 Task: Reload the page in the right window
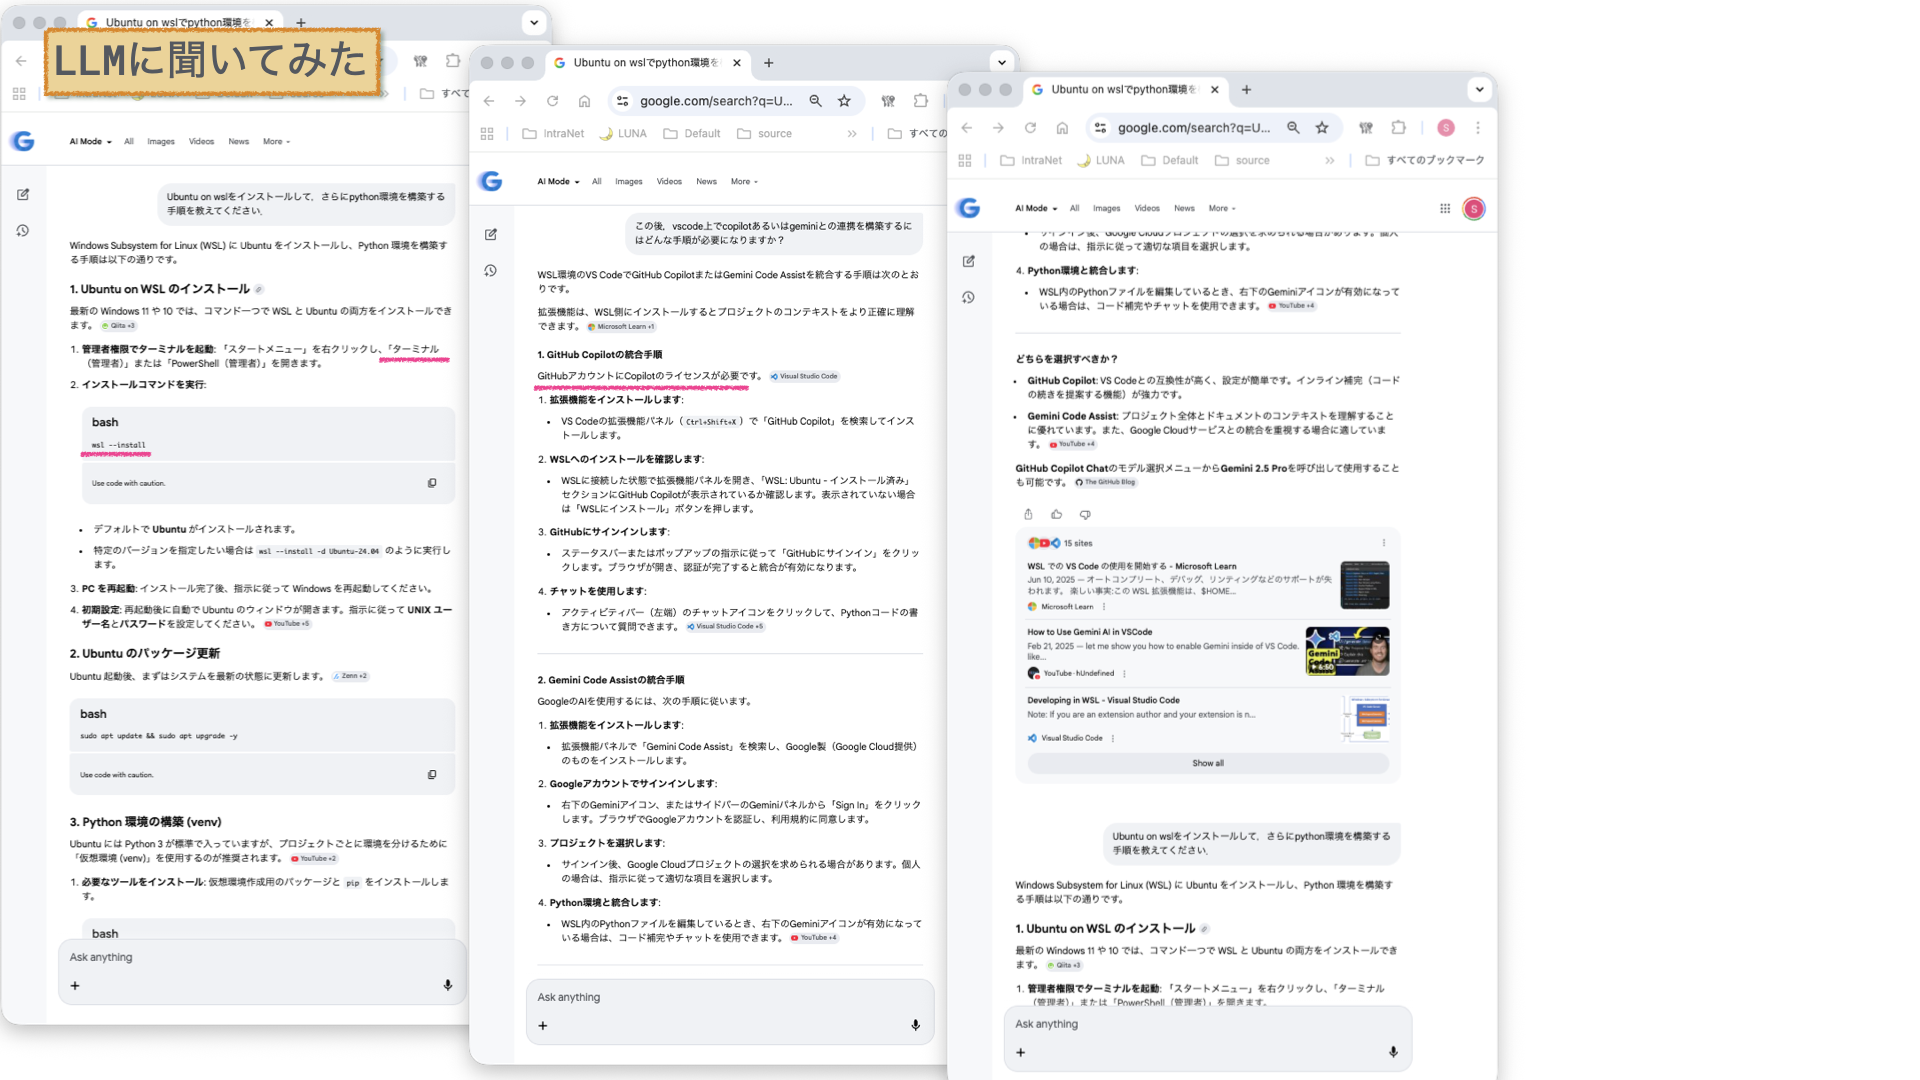1030,128
